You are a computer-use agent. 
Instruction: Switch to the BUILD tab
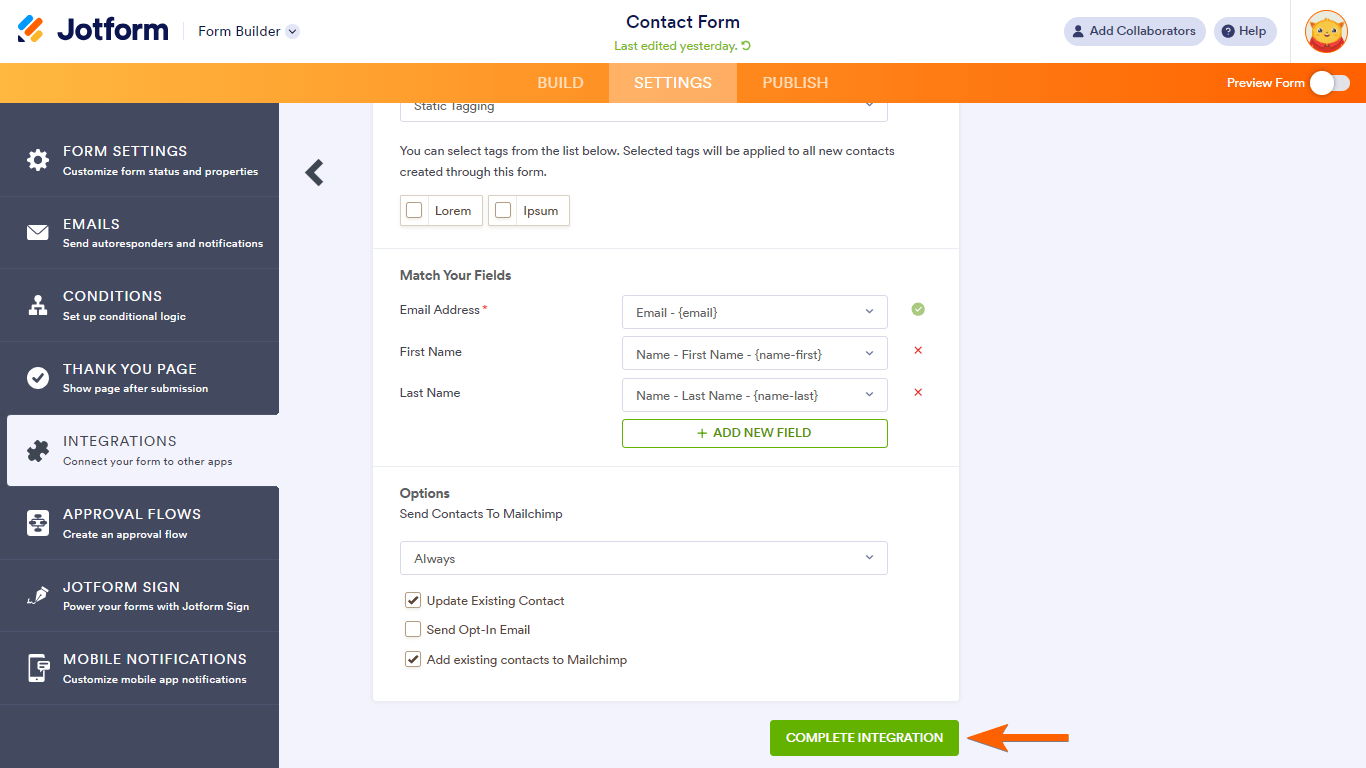560,83
